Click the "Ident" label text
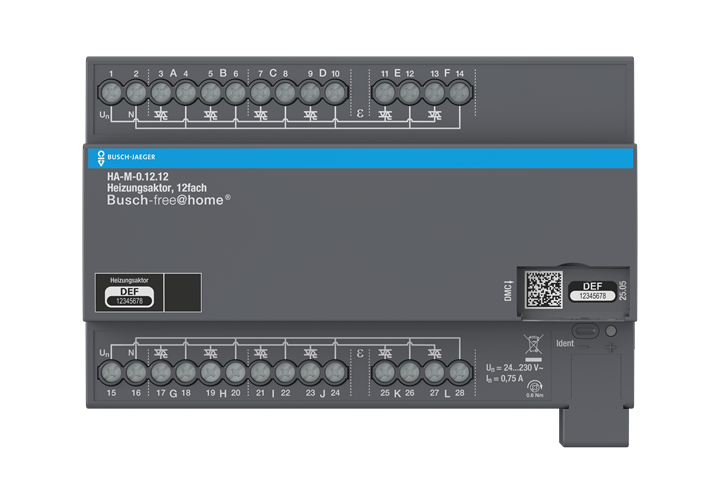This screenshot has height=504, width=720. [x=565, y=343]
